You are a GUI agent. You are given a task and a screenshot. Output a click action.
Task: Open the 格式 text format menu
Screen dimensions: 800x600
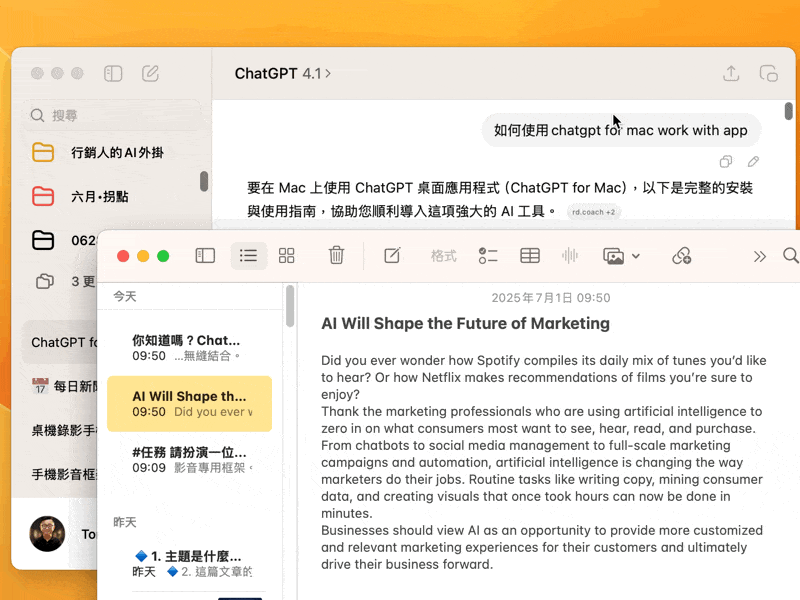443,256
